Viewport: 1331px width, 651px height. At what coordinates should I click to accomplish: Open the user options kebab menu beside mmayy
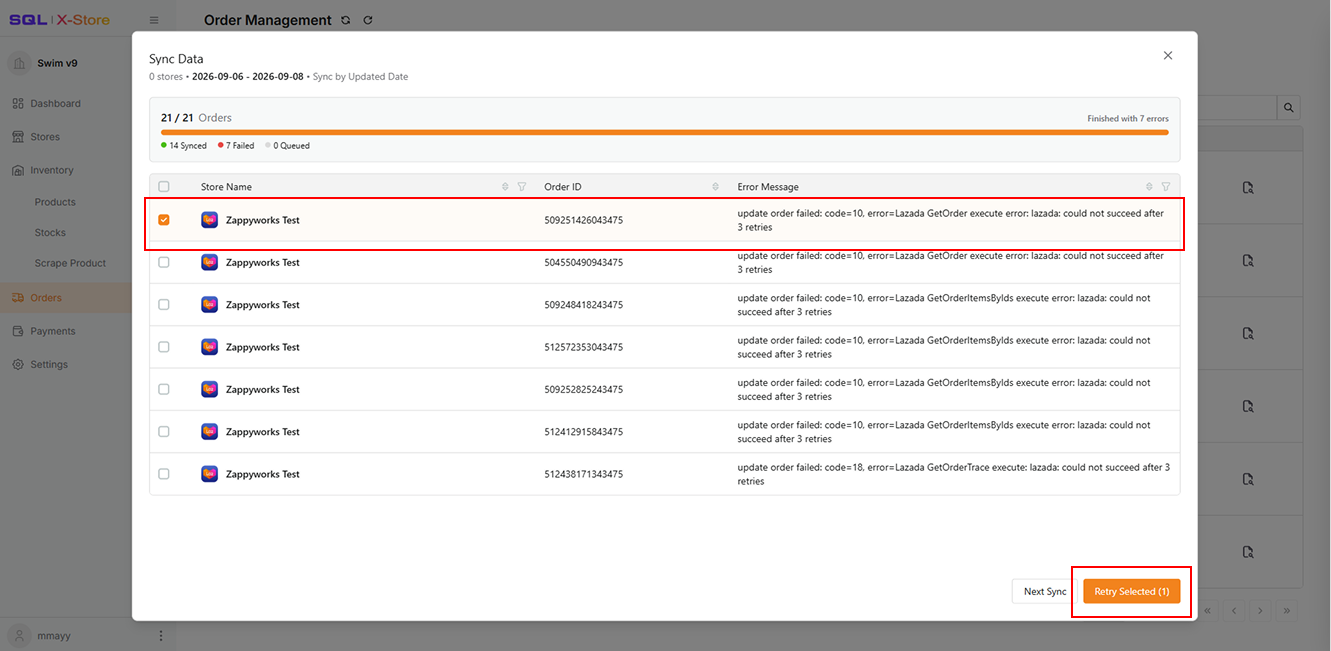[x=161, y=635]
